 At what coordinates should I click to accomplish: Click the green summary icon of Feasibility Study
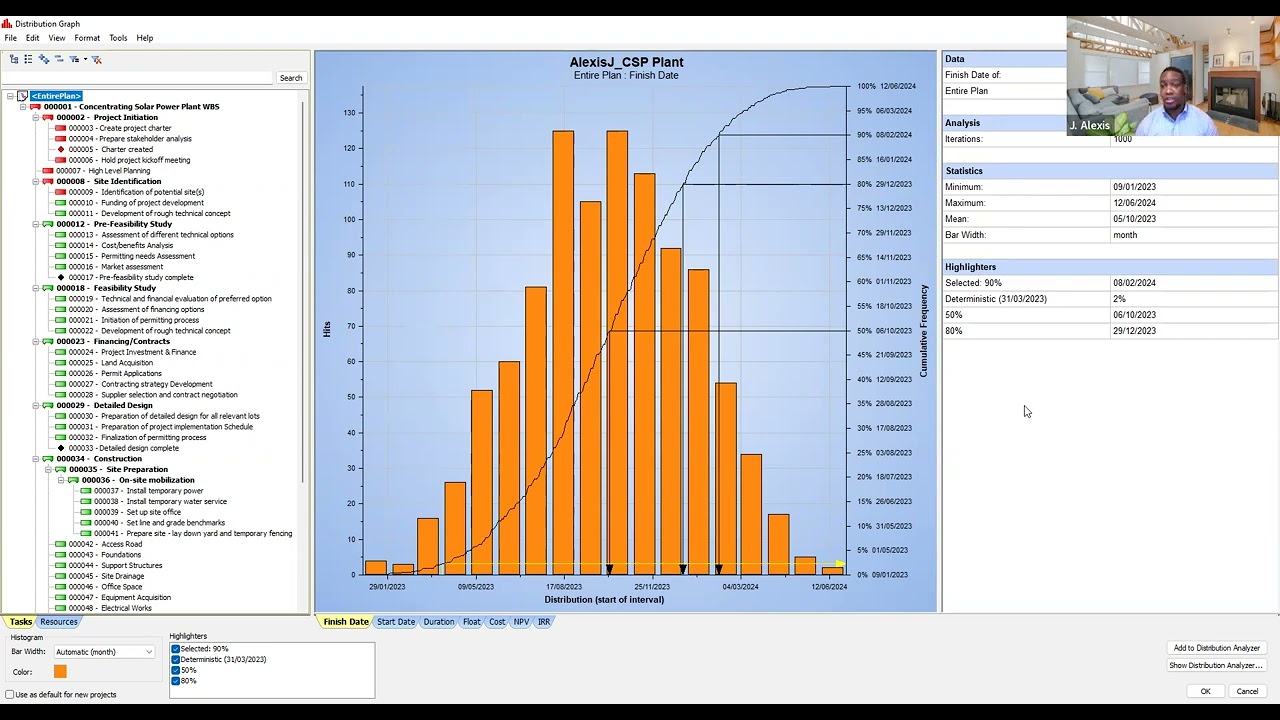pyautogui.click(x=48, y=288)
